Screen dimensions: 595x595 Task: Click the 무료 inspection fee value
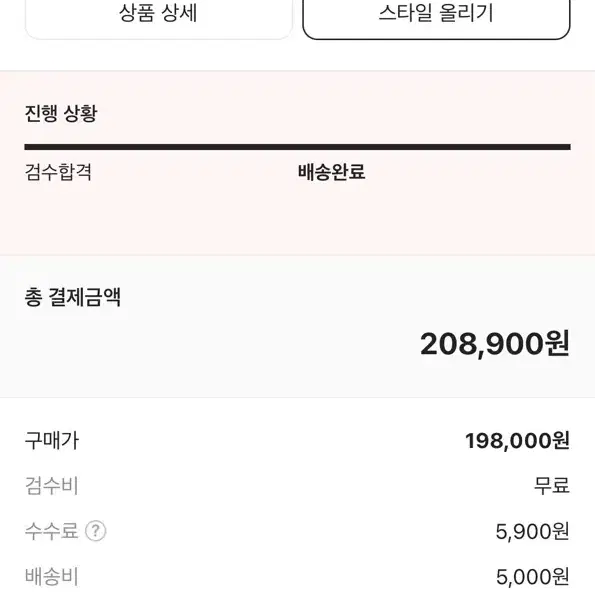552,486
